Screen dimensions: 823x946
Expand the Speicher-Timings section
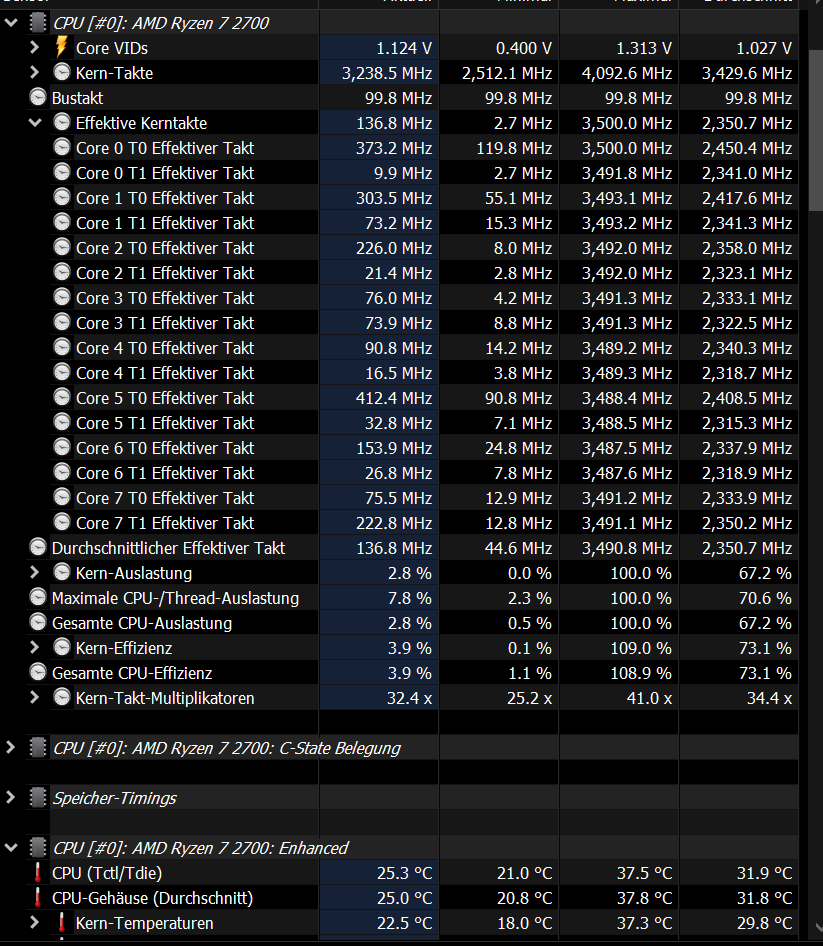[10, 798]
